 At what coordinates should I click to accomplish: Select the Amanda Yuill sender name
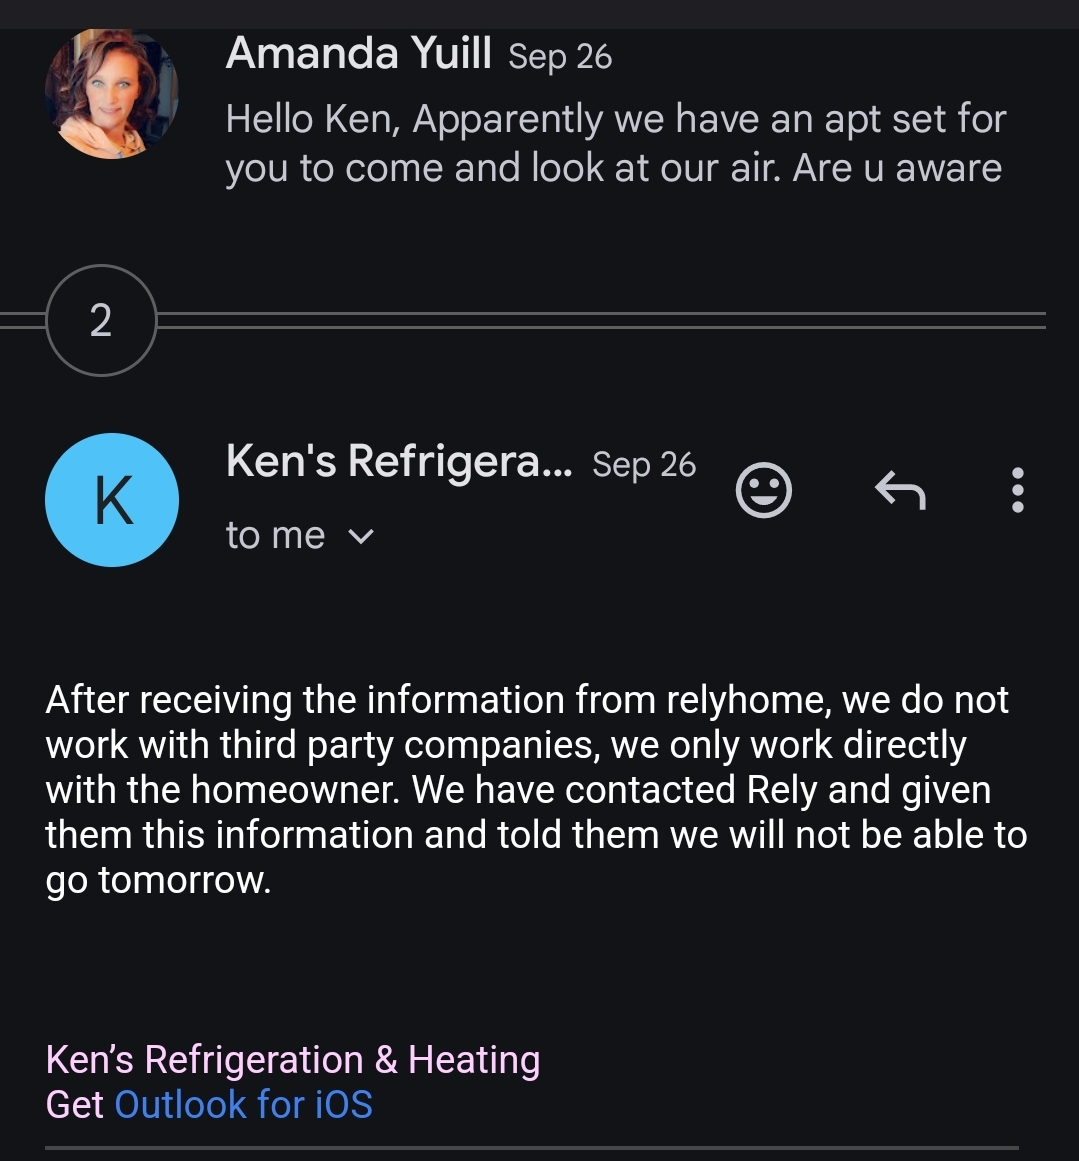pyautogui.click(x=358, y=53)
